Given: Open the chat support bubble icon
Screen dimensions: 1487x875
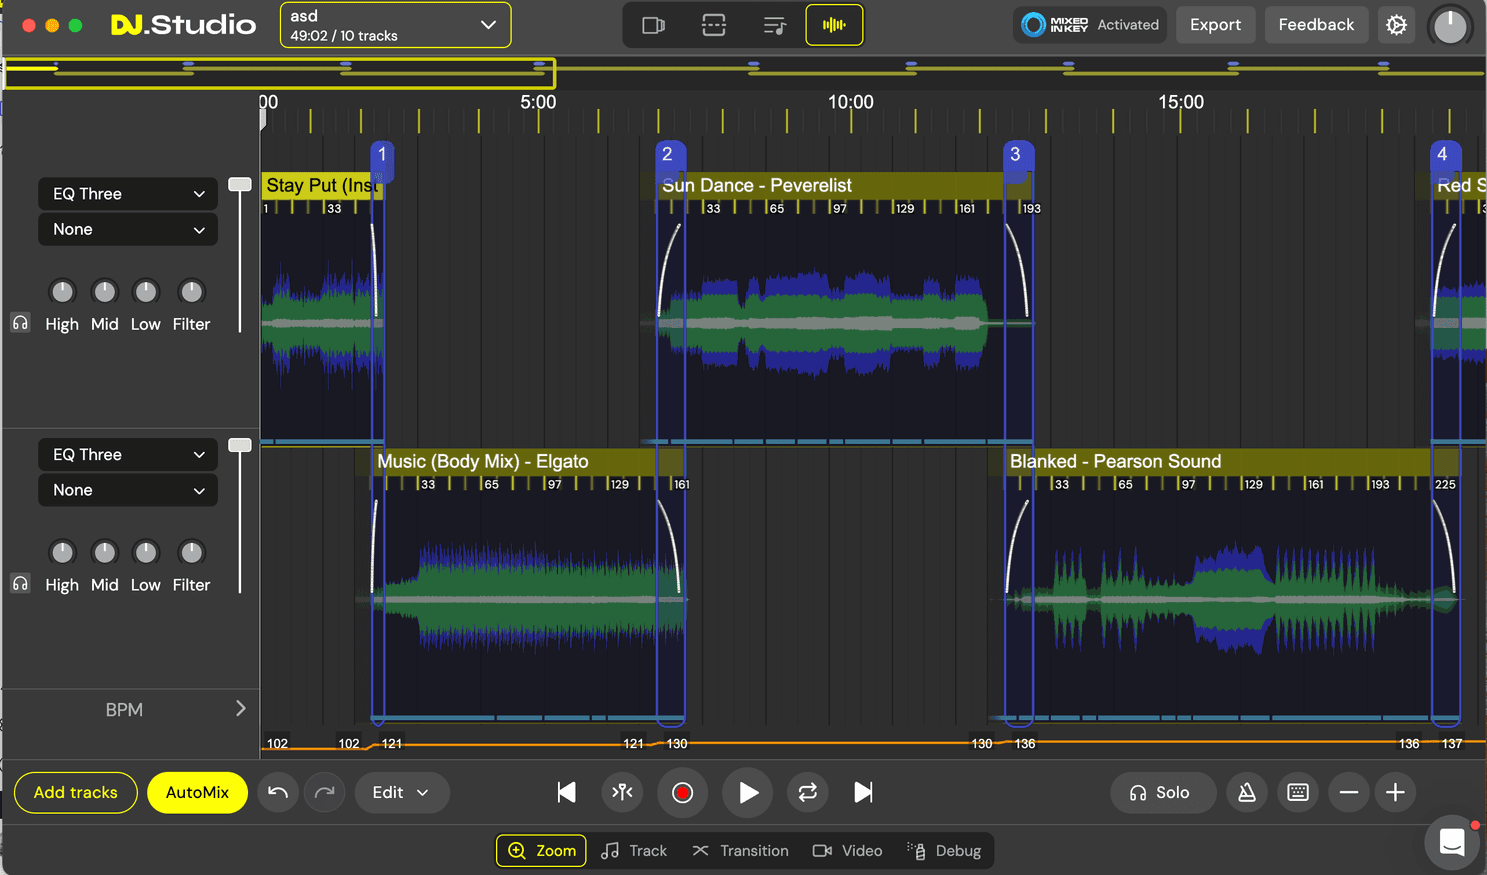Looking at the screenshot, I should click(1452, 843).
